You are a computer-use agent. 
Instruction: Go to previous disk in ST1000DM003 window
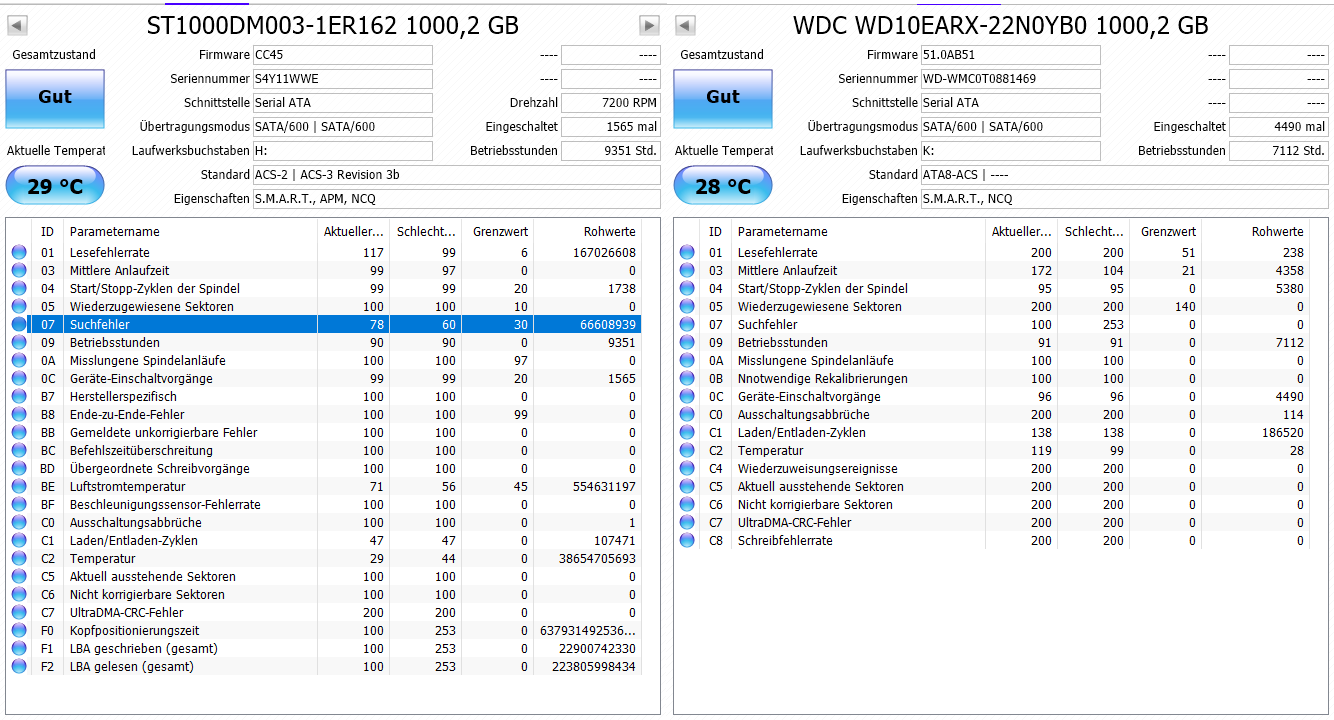pyautogui.click(x=17, y=25)
